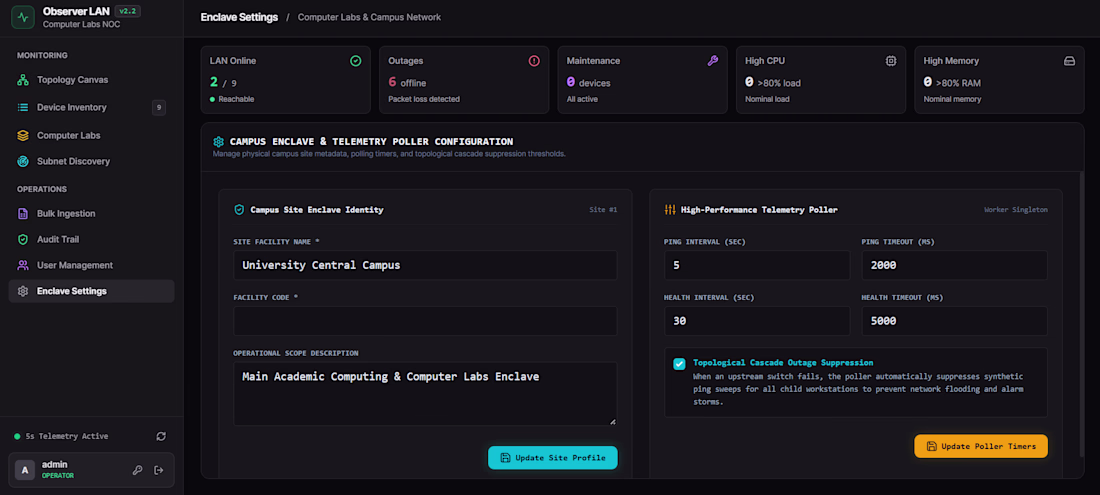The image size is (1100, 495).
Task: Click the Operational Scope Description textarea
Action: coord(425,393)
